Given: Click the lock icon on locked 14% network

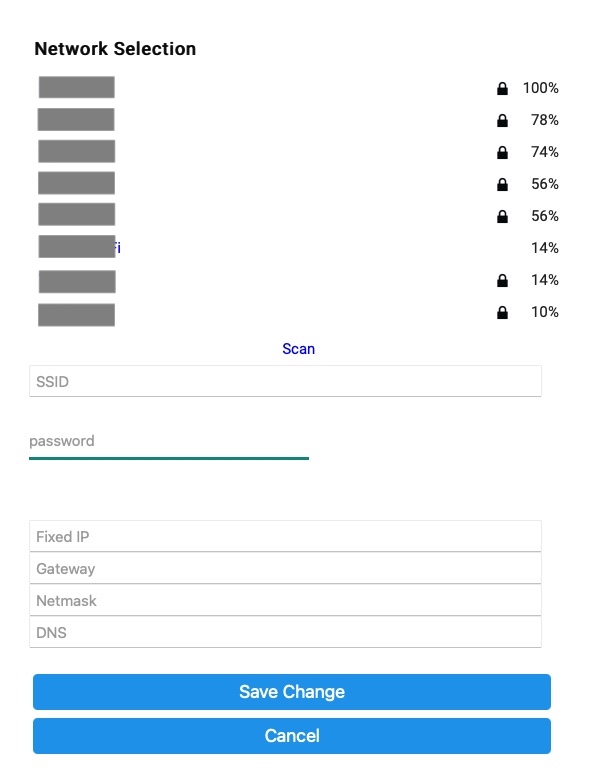Looking at the screenshot, I should [502, 281].
